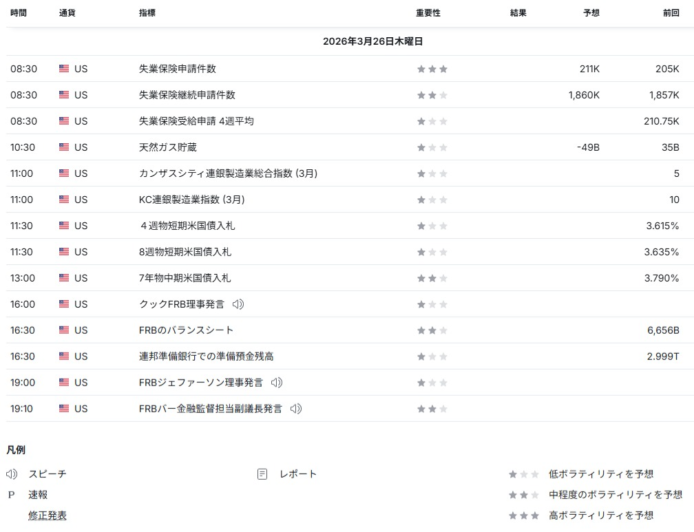
Task: Click speaker icon beside FRBジェファーソン理事発言
Action: click(277, 382)
